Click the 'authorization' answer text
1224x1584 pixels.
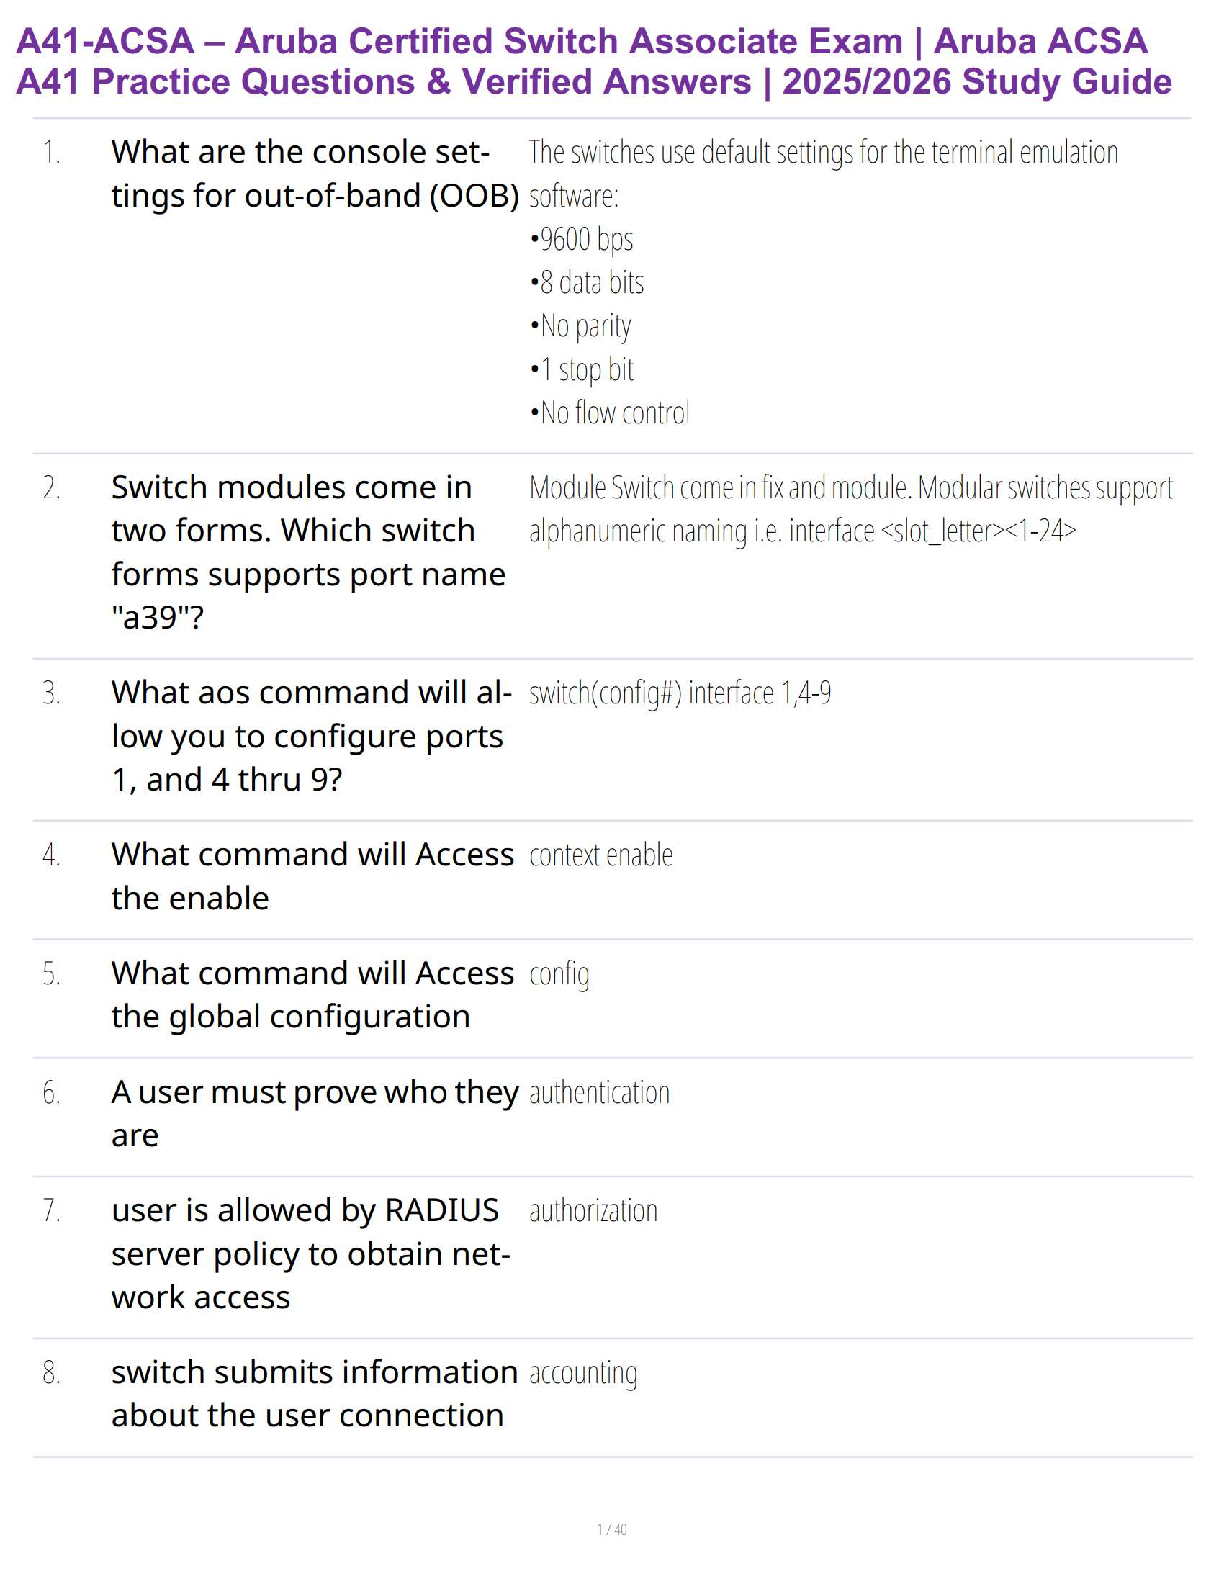tap(593, 1211)
